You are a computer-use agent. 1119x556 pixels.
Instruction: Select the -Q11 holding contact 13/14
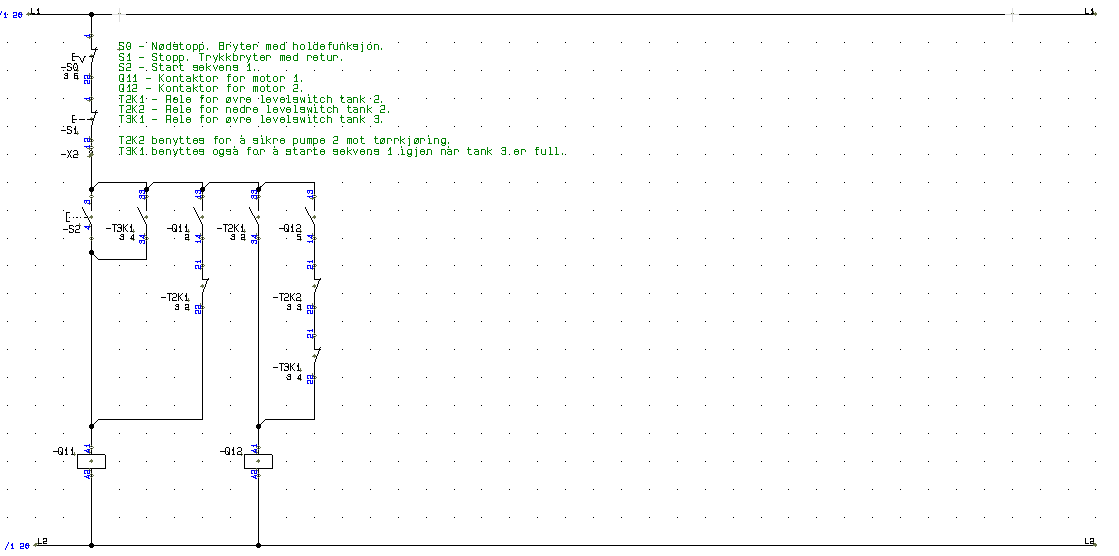click(x=201, y=216)
